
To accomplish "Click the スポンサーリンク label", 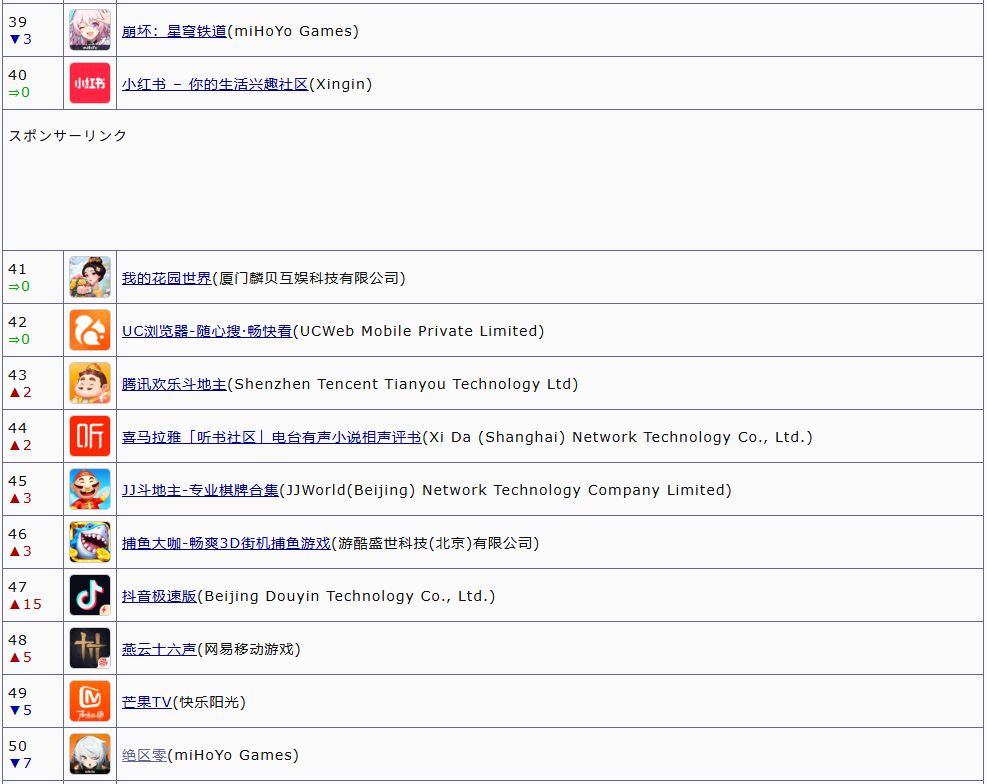I will (x=68, y=135).
